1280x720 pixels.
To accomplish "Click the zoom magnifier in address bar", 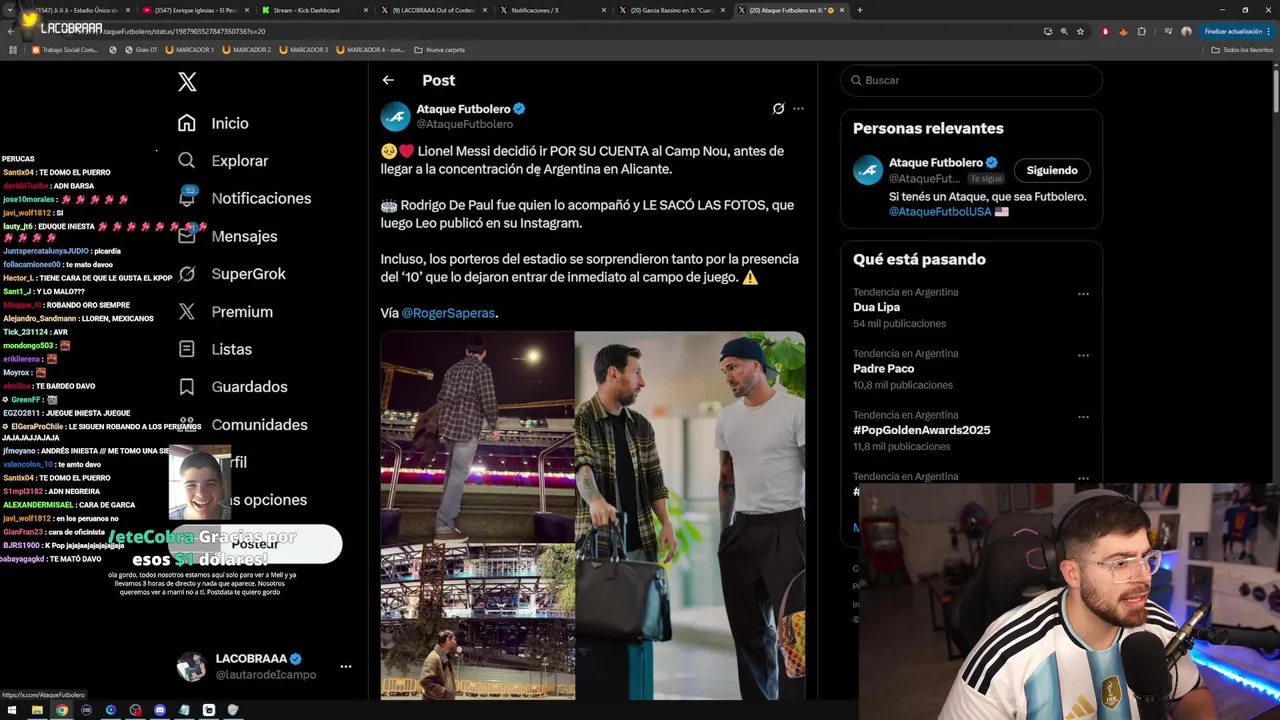I will 1064,32.
